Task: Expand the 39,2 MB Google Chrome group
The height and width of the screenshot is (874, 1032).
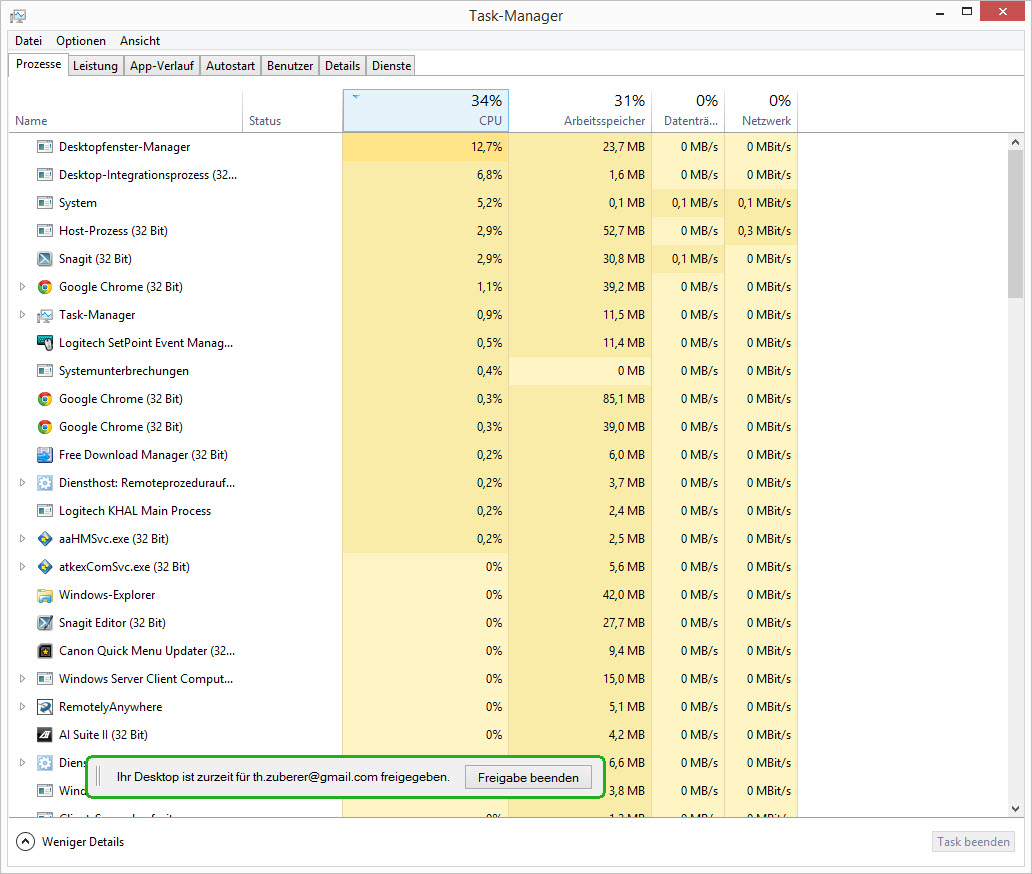Action: click(x=22, y=287)
